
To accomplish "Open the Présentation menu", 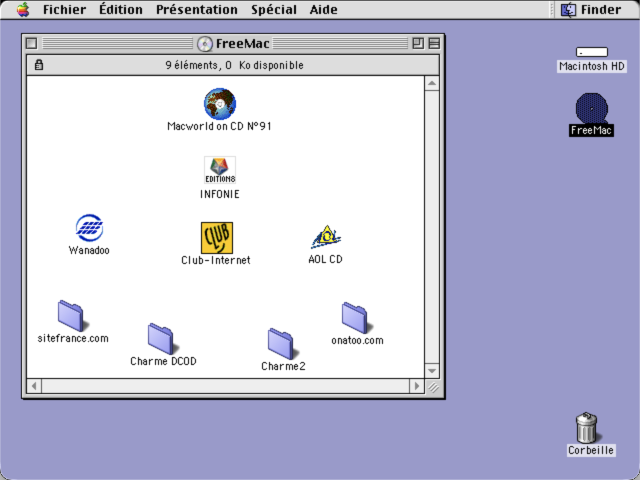I will pos(197,9).
